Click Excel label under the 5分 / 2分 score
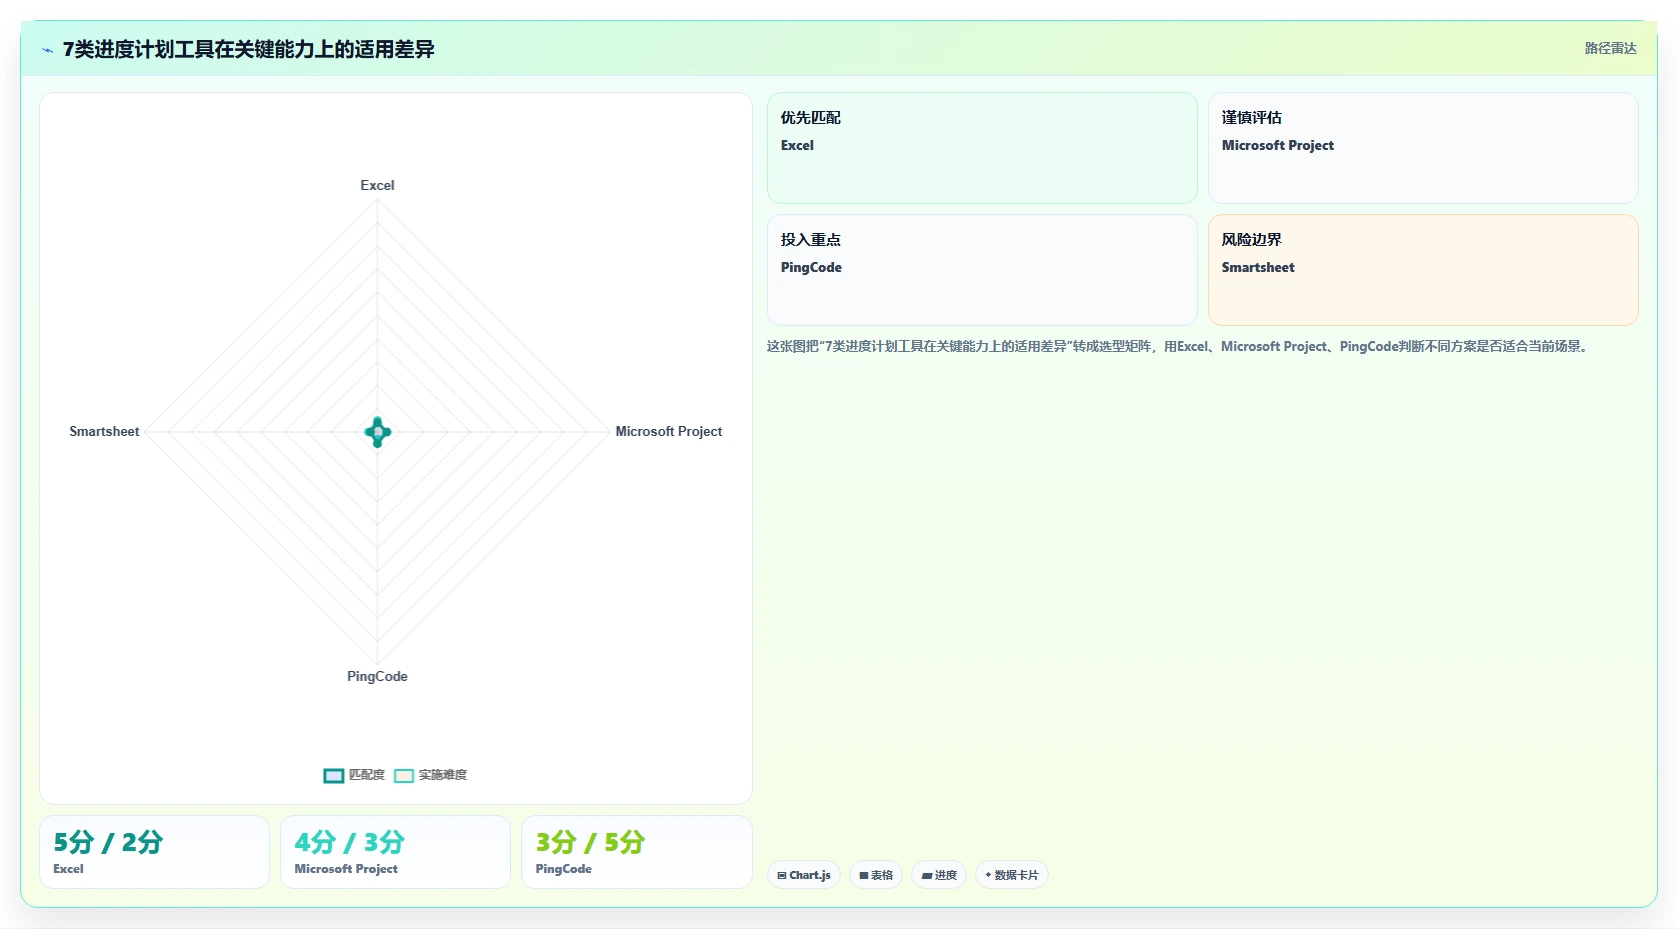Screen dimensions: 1678x929 click(x=68, y=869)
